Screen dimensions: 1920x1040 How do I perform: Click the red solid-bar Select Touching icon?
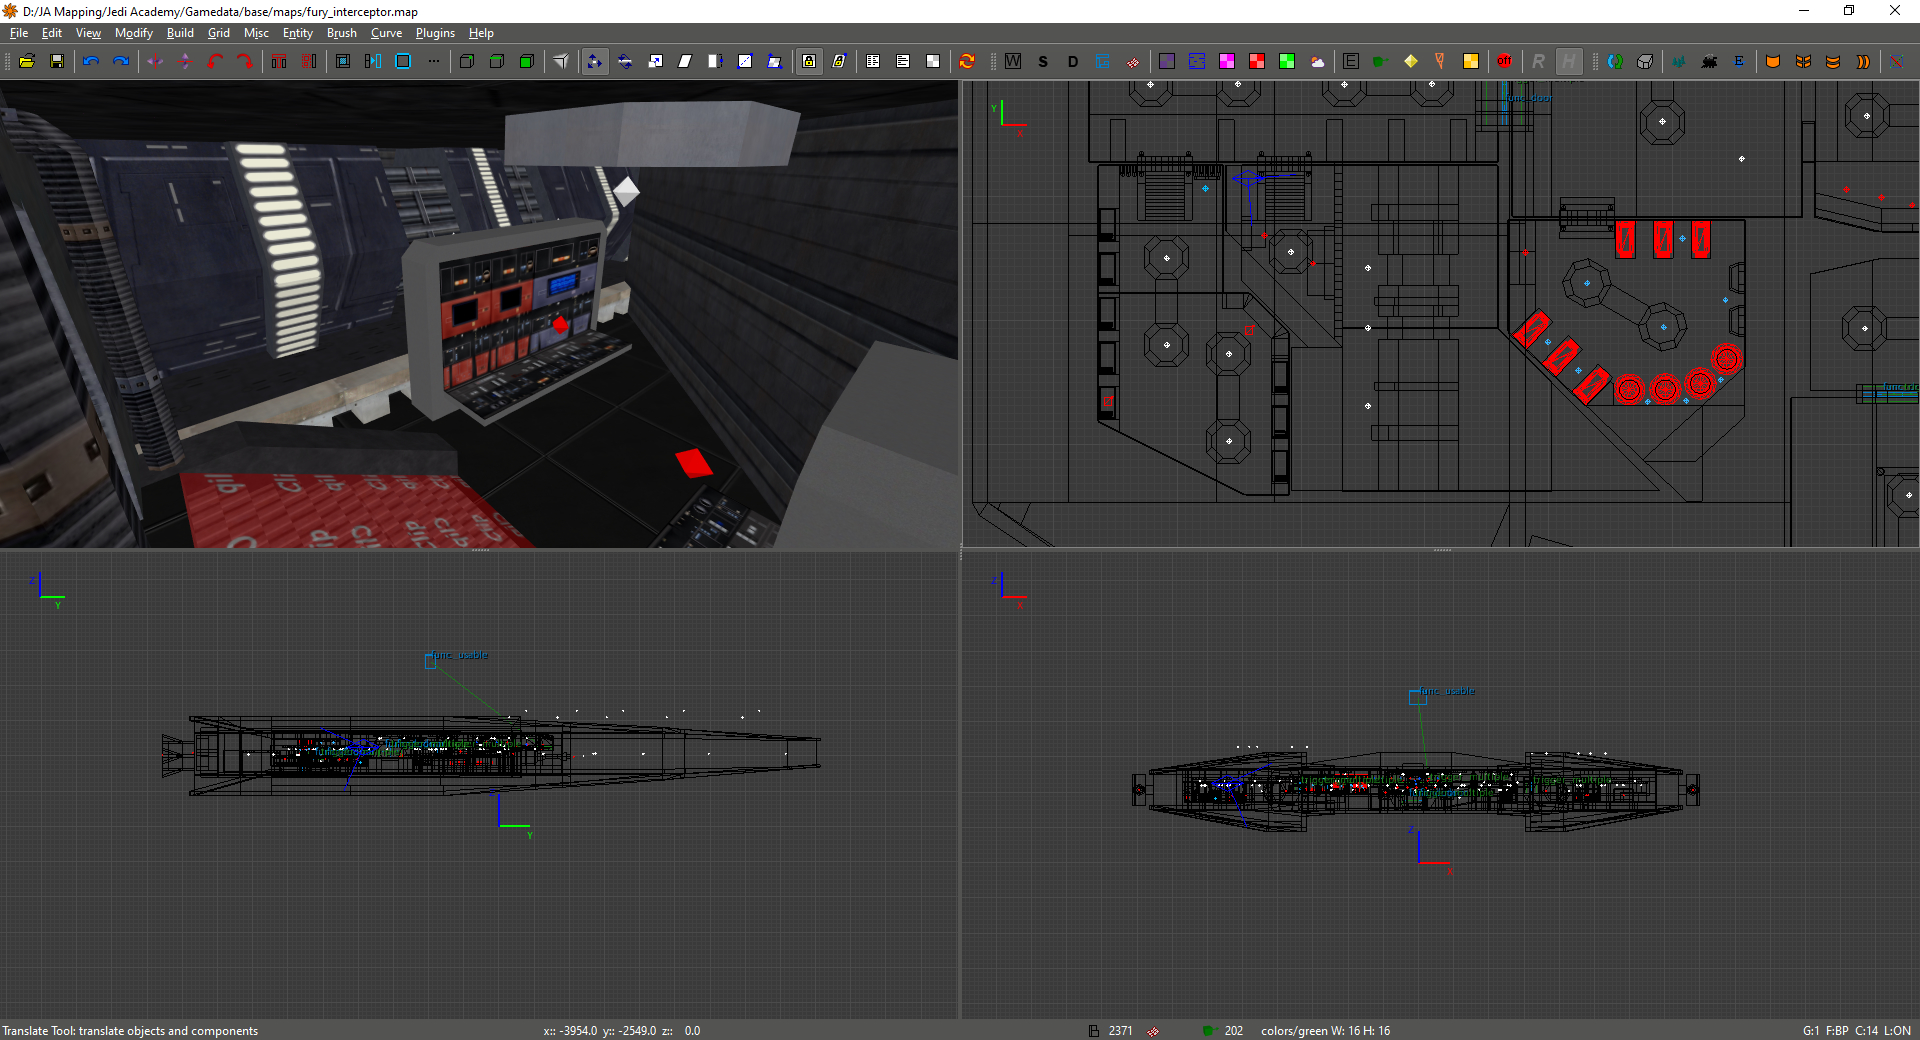279,61
